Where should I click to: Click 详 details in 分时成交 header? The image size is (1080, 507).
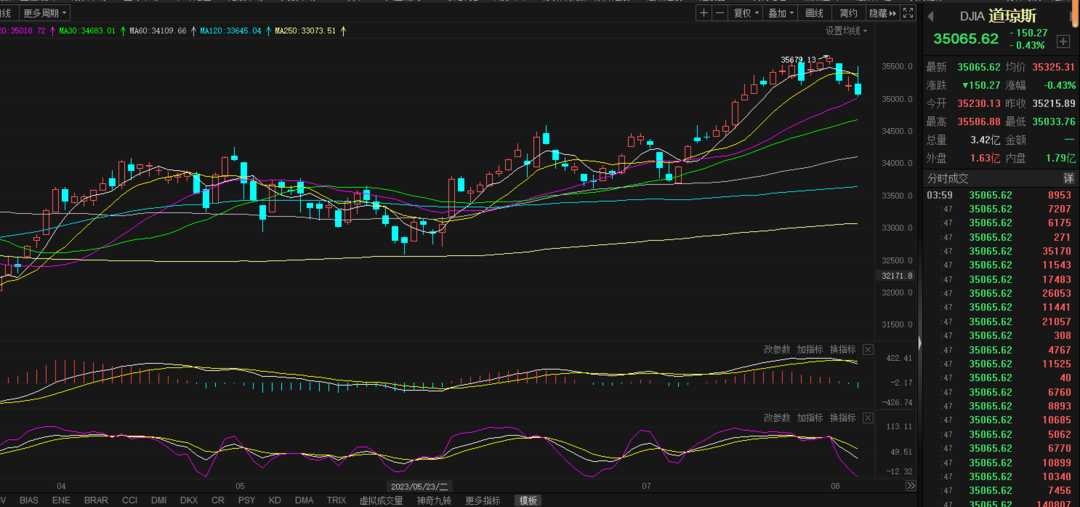tap(1070, 178)
